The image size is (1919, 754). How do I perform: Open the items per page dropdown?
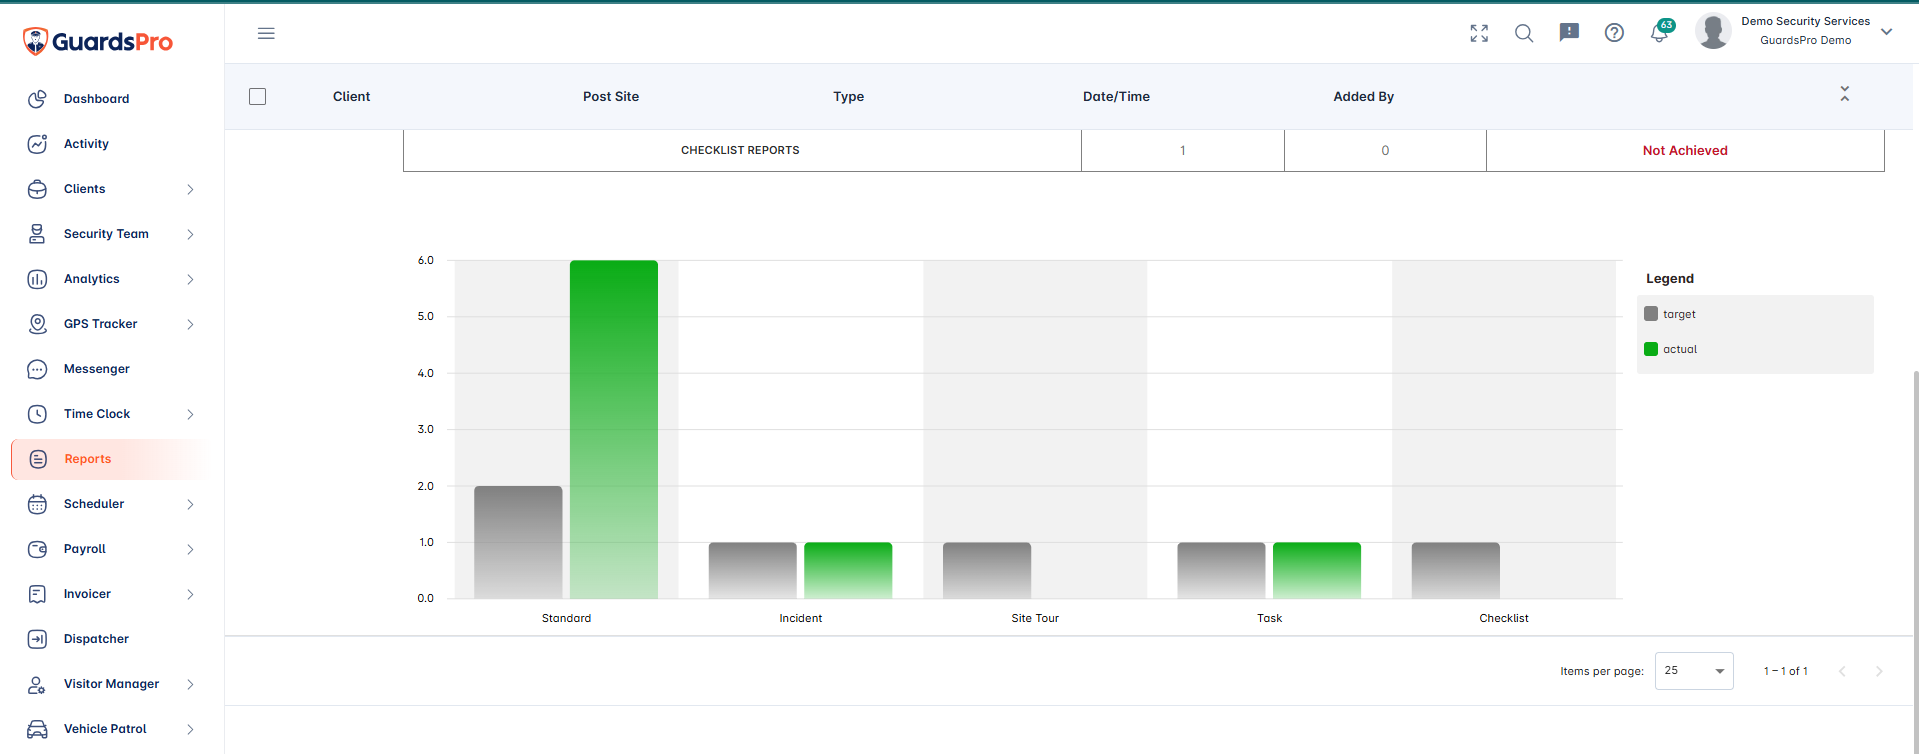click(x=1694, y=671)
